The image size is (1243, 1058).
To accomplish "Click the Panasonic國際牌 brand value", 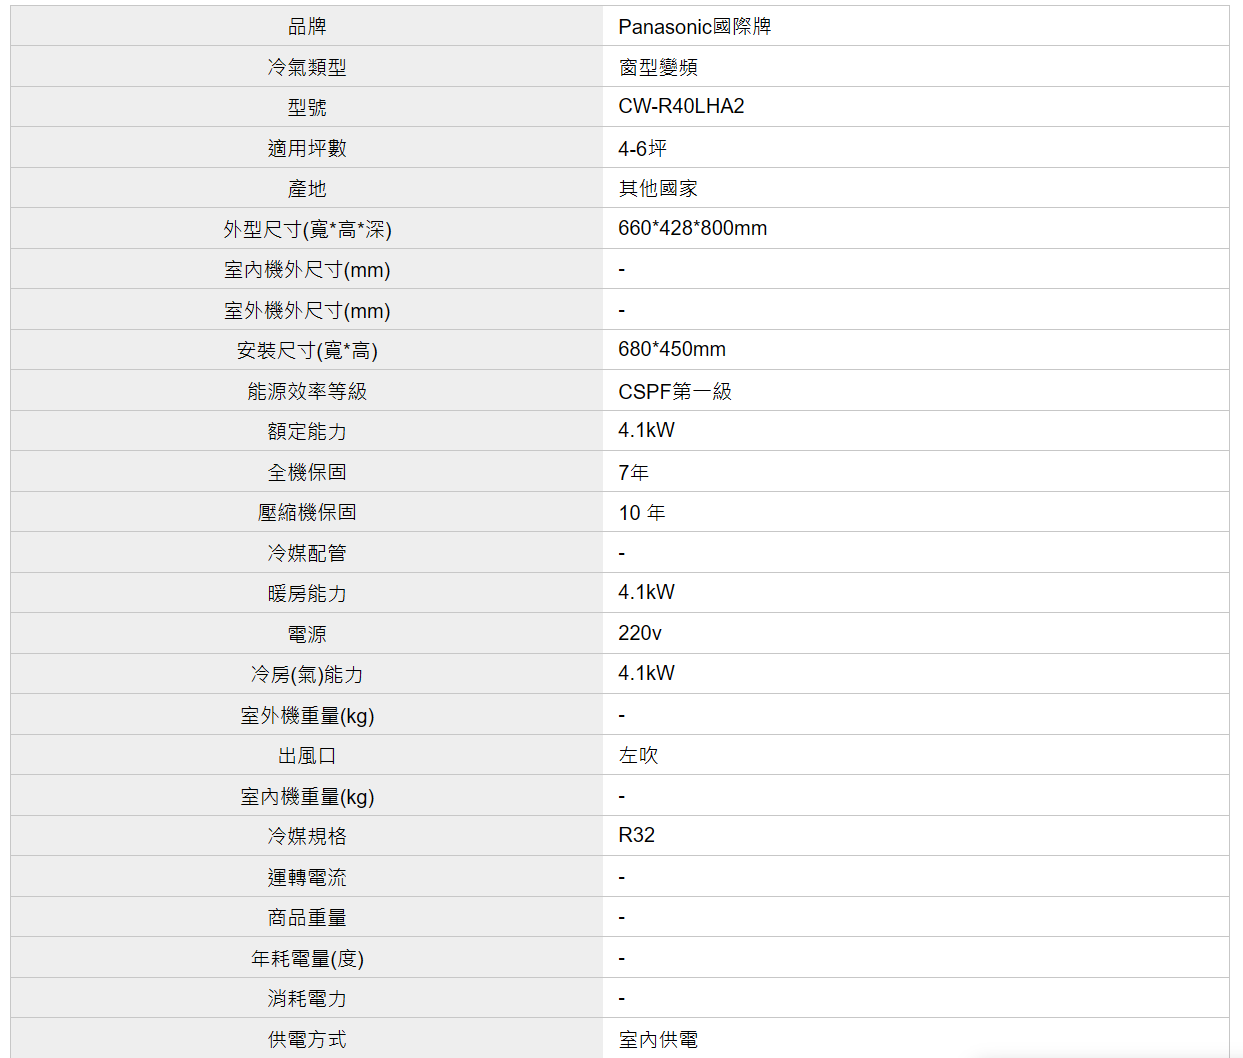I will click(x=694, y=27).
